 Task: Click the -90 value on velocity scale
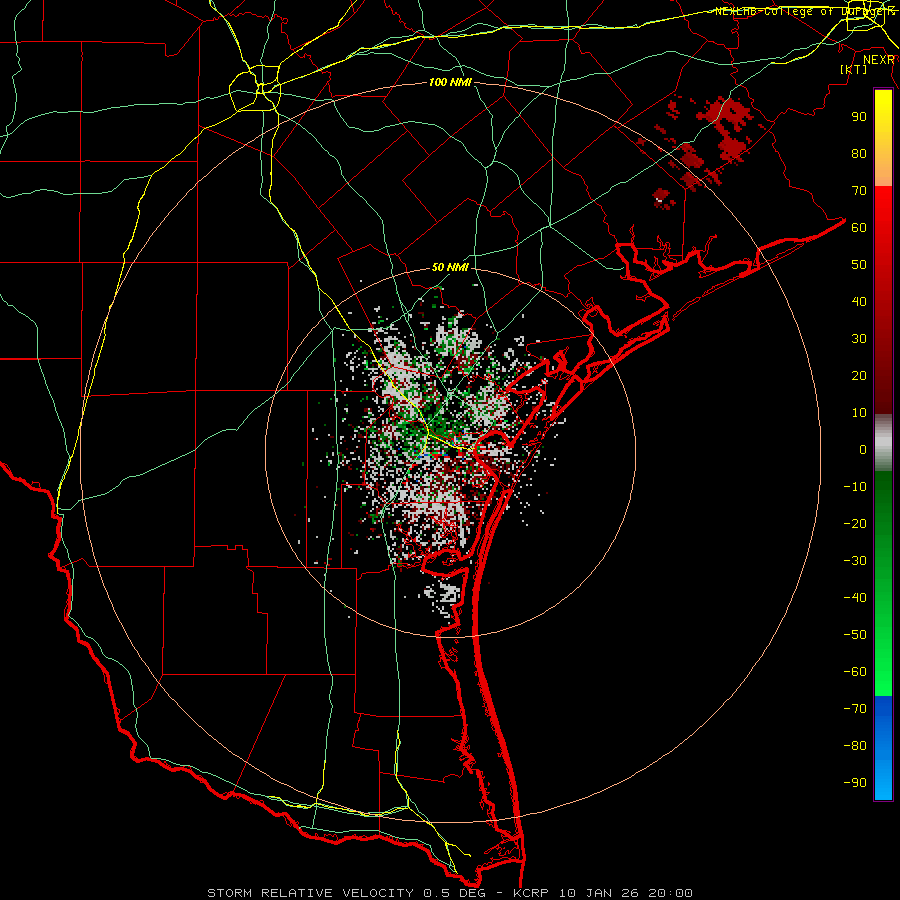pos(855,783)
